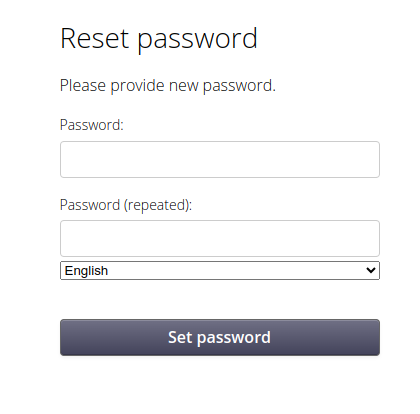Click the 'Reset password' heading

tap(159, 39)
